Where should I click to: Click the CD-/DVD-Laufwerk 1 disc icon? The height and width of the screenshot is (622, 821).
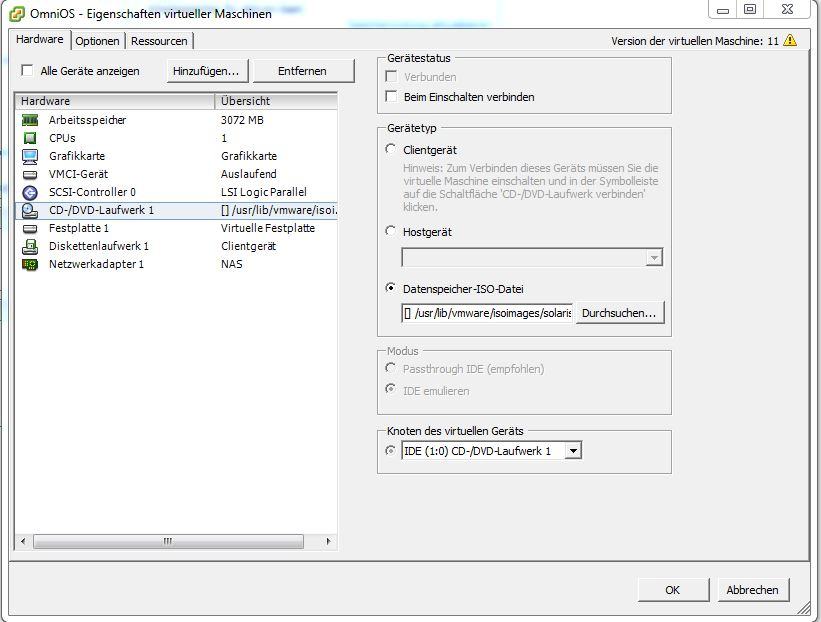pos(30,210)
